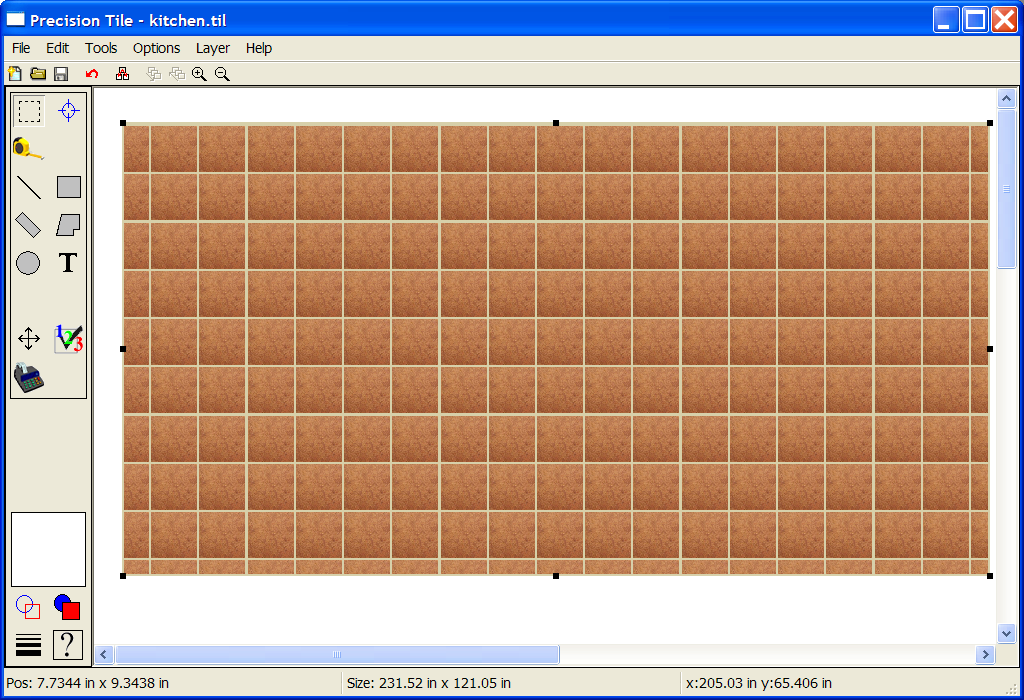Activate the tape measure tool
The image size is (1024, 700).
[29, 149]
